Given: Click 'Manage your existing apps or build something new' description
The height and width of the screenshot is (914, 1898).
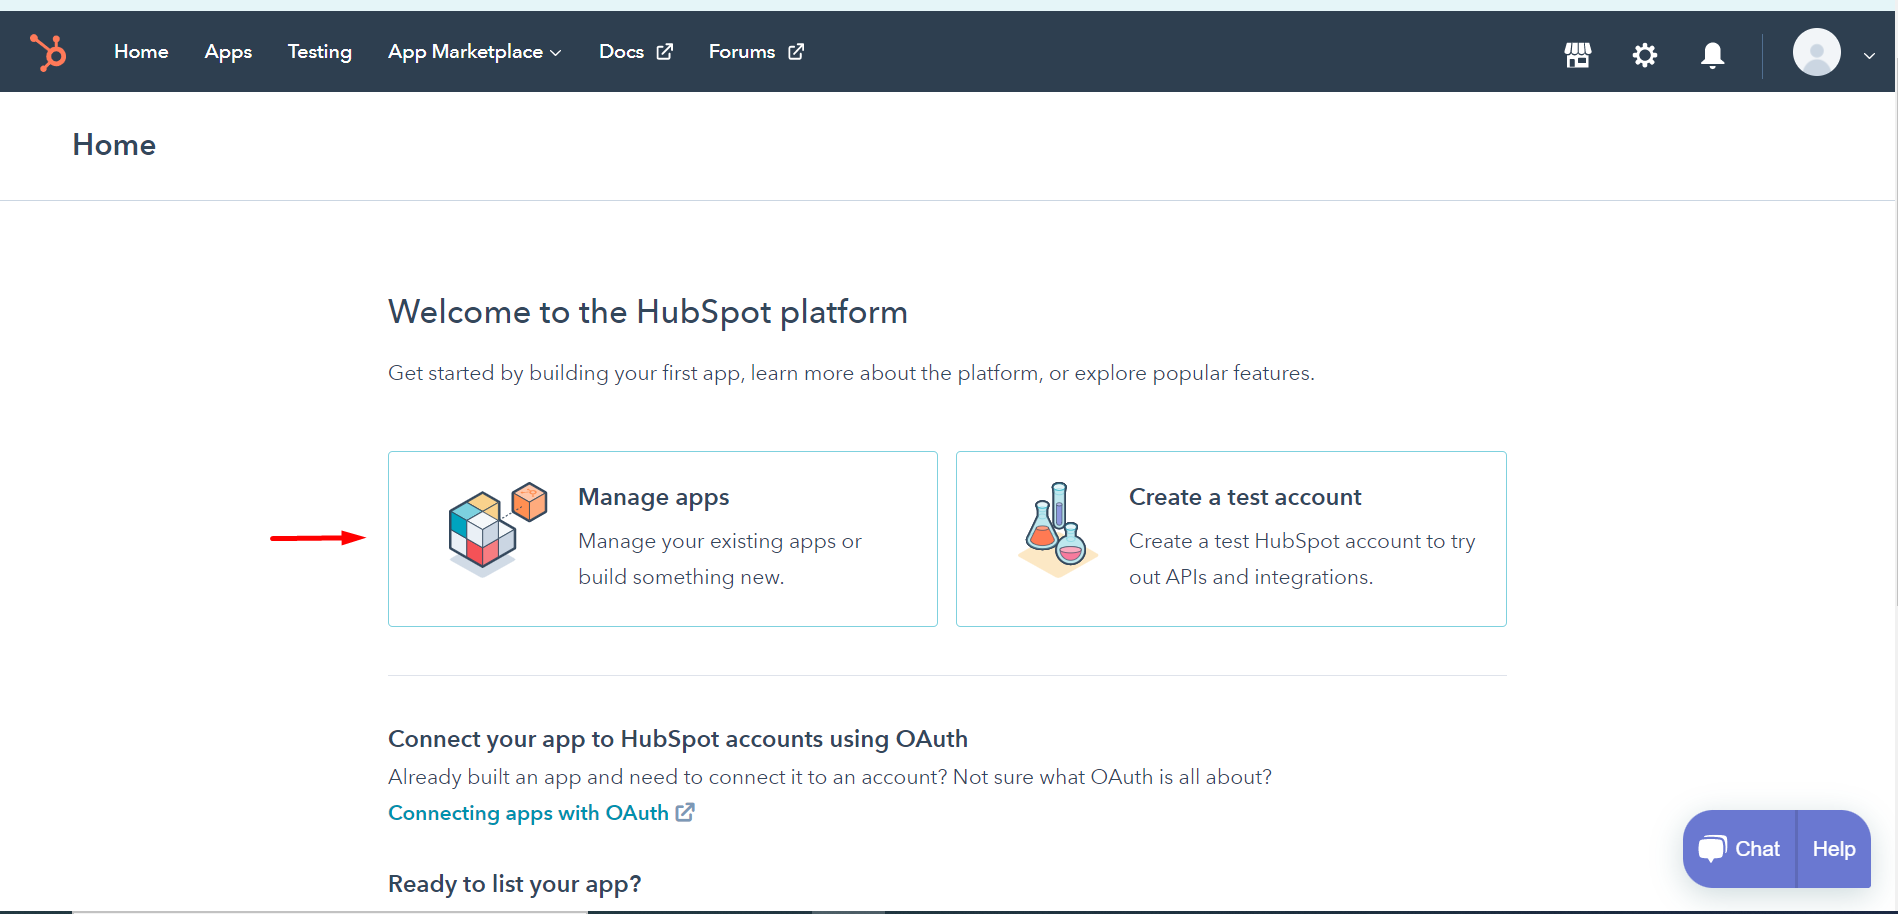Looking at the screenshot, I should pos(720,559).
